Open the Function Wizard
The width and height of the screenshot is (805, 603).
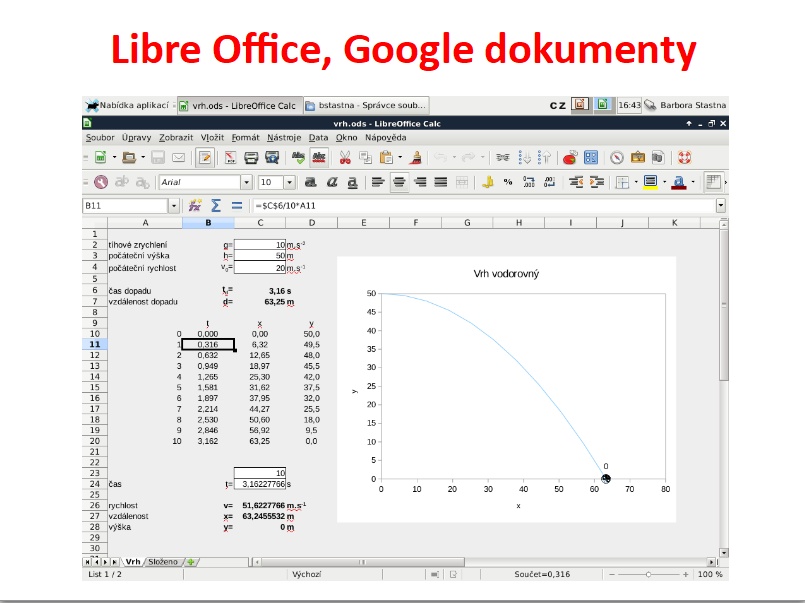coord(195,206)
